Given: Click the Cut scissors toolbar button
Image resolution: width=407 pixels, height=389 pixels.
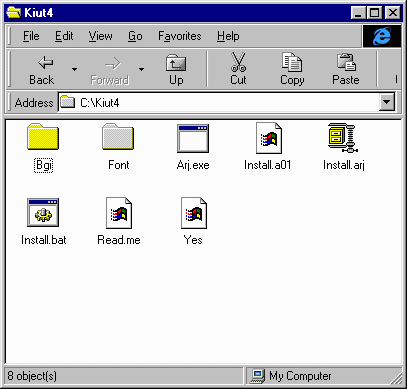Looking at the screenshot, I should [238, 69].
